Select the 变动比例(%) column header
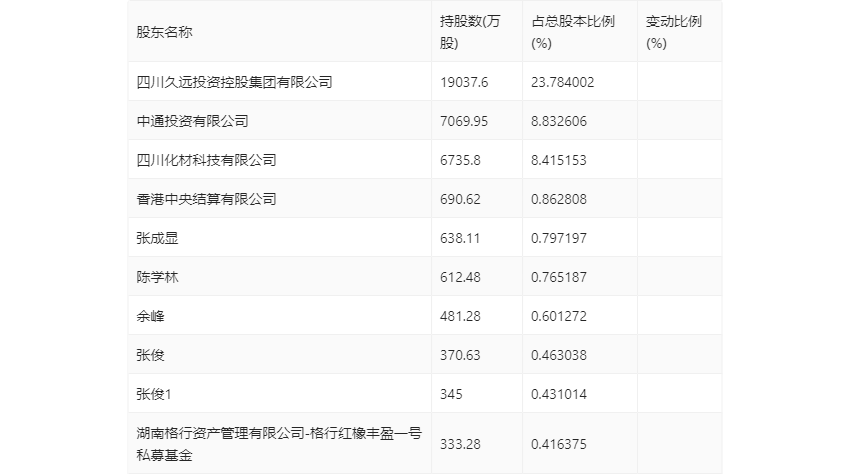Image resolution: width=850 pixels, height=474 pixels. coord(674,32)
